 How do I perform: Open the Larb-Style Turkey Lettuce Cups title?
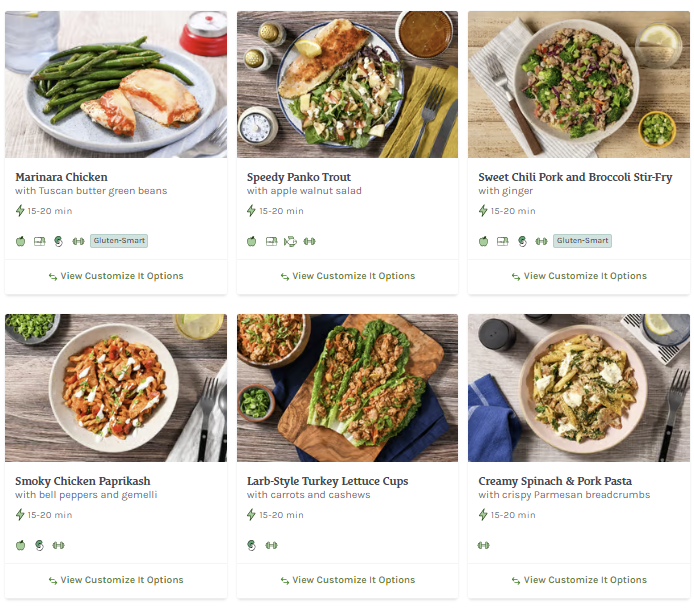point(327,481)
